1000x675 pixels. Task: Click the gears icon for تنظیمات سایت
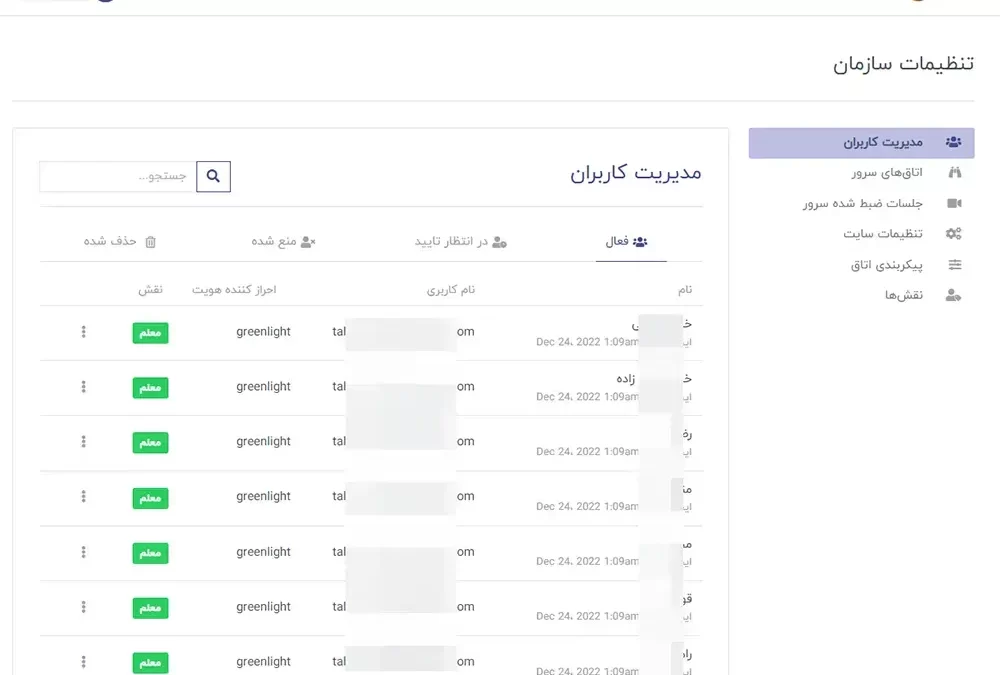pyautogui.click(x=954, y=234)
